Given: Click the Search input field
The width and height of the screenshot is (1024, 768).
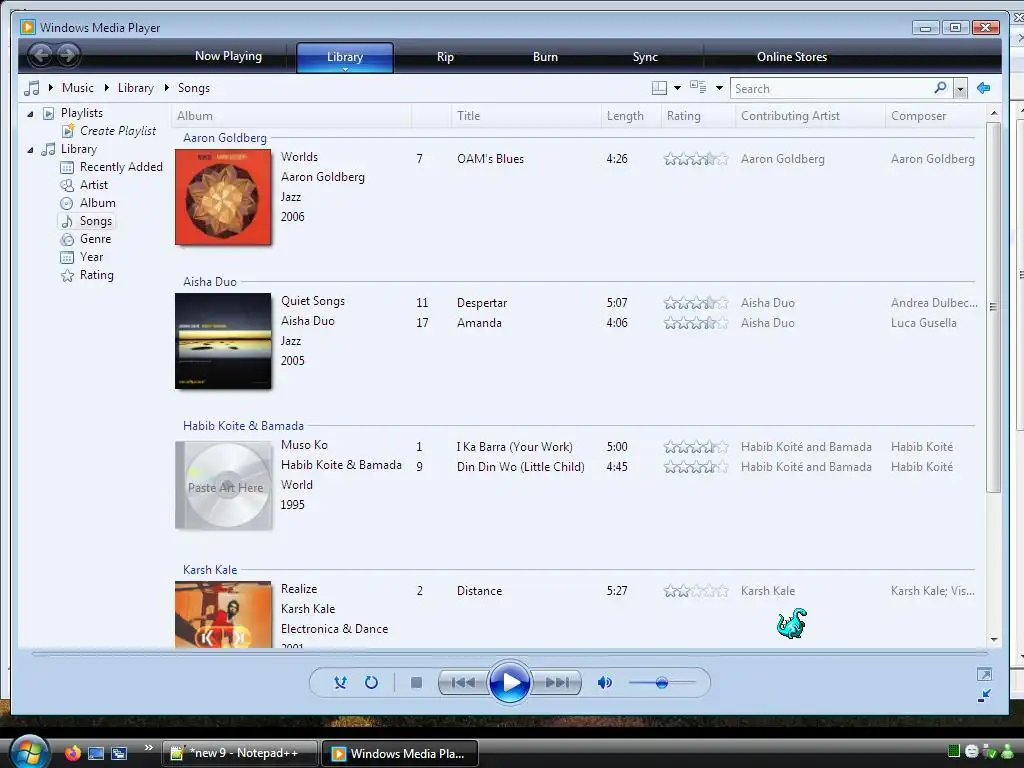Looking at the screenshot, I should [833, 88].
